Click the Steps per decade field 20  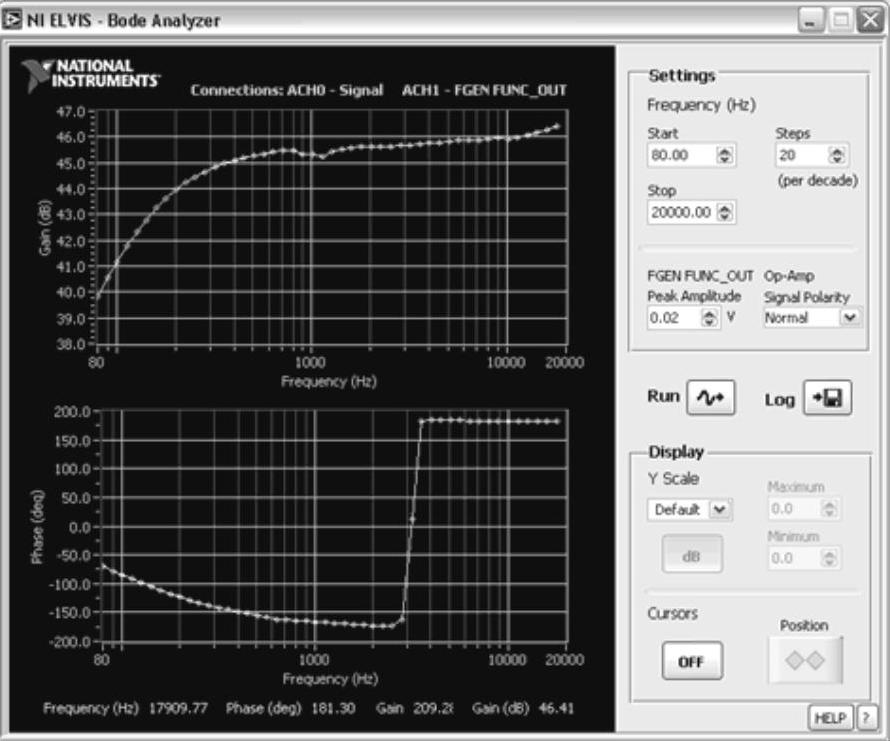(x=801, y=155)
